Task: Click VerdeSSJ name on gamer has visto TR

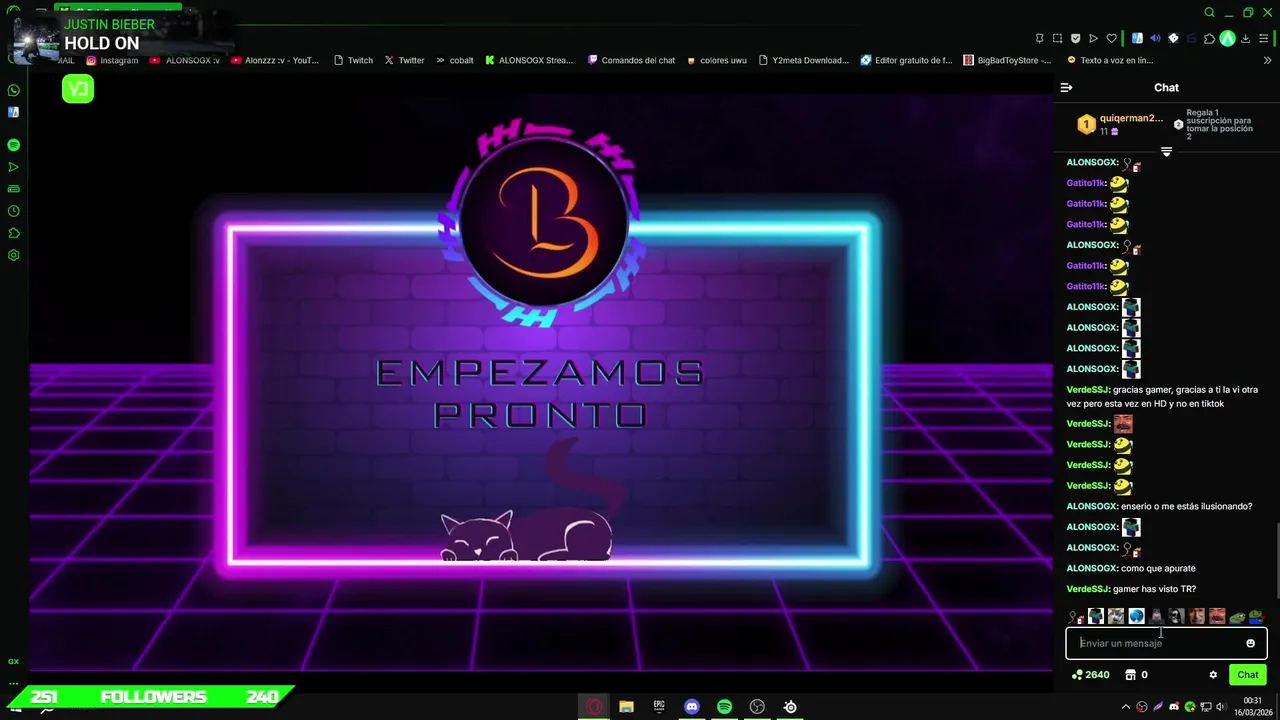Action: (1088, 590)
